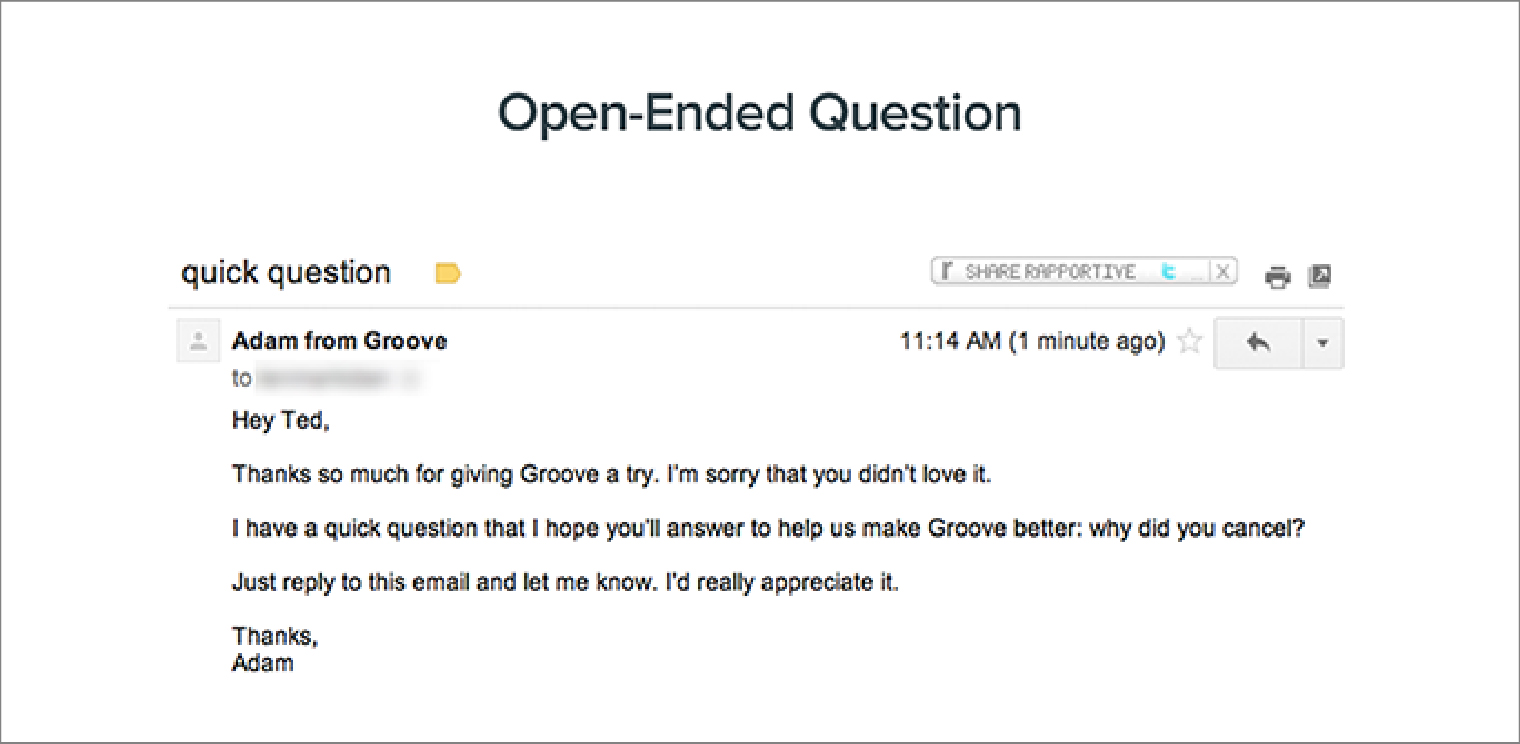This screenshot has width=1520, height=744.
Task: Select the greeting line 'Hey Ted,'
Action: pos(278,421)
